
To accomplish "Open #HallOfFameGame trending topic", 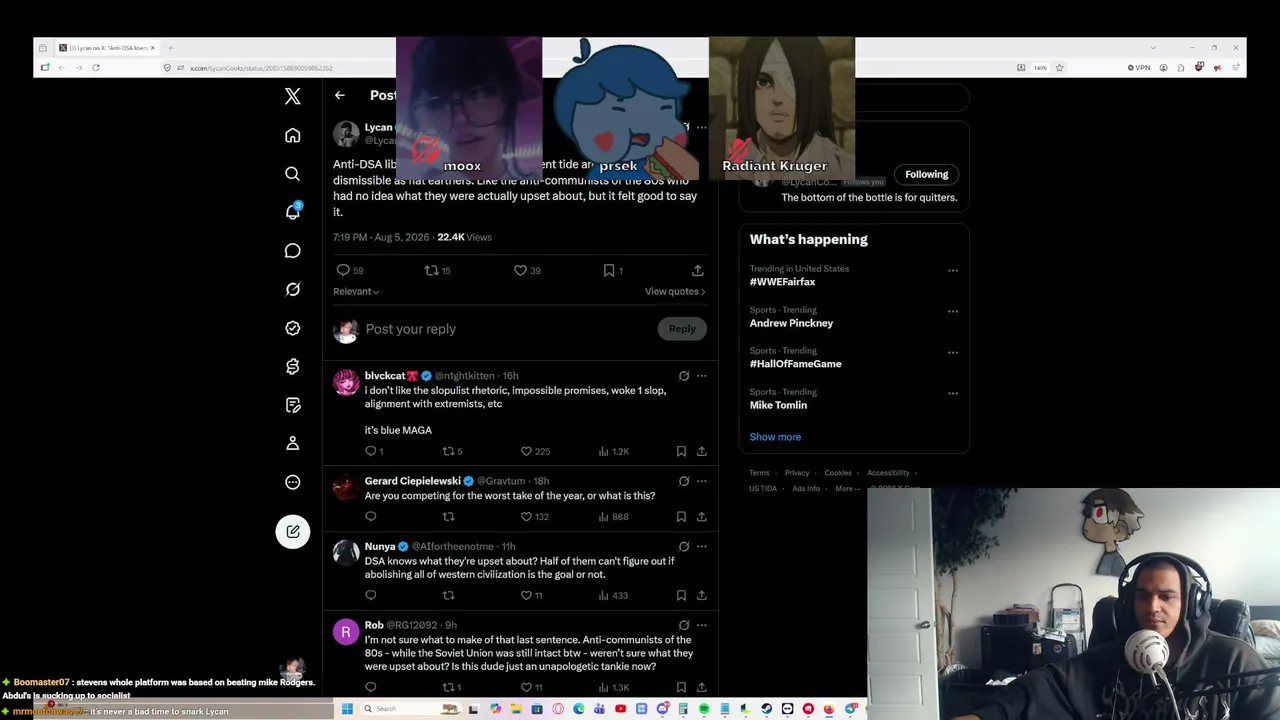I will (x=796, y=364).
